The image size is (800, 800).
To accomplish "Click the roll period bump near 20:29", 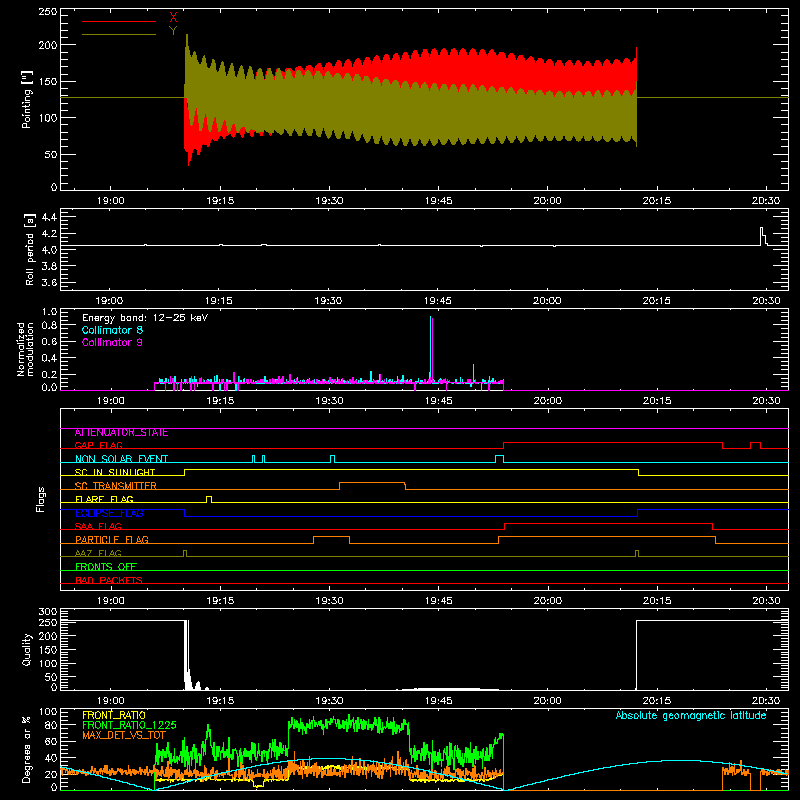I will click(x=763, y=236).
